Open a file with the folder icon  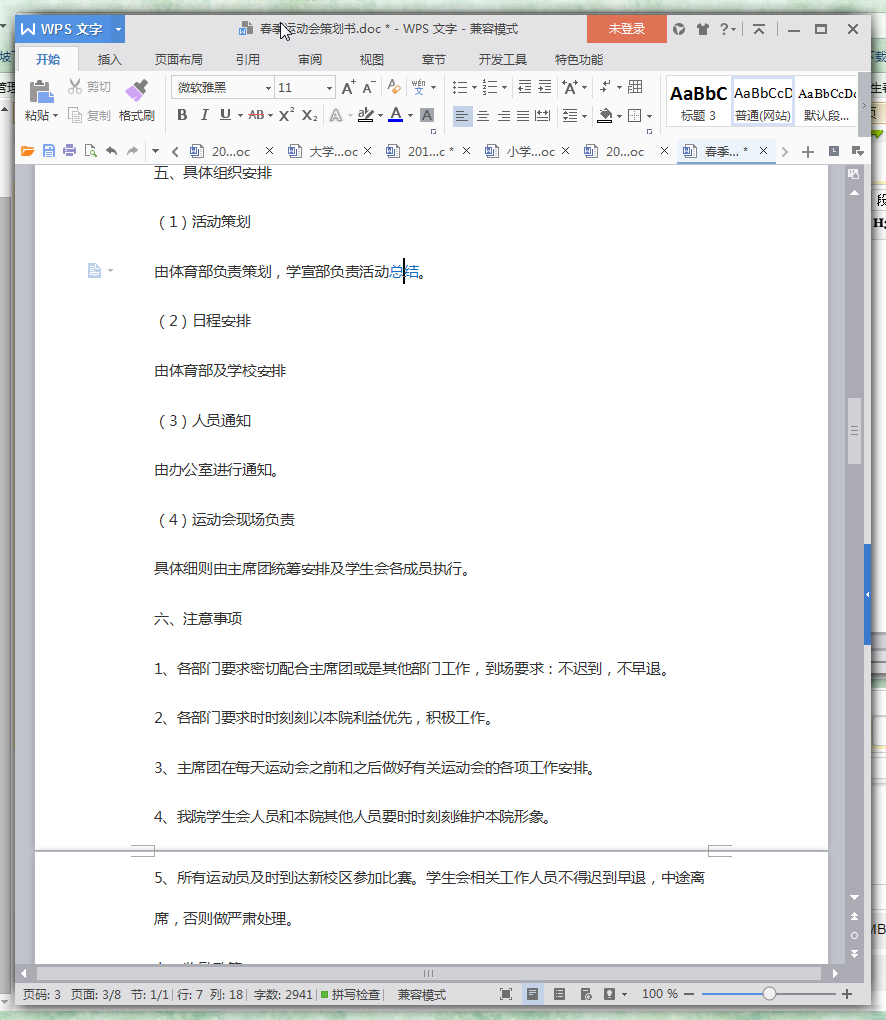pyautogui.click(x=27, y=151)
